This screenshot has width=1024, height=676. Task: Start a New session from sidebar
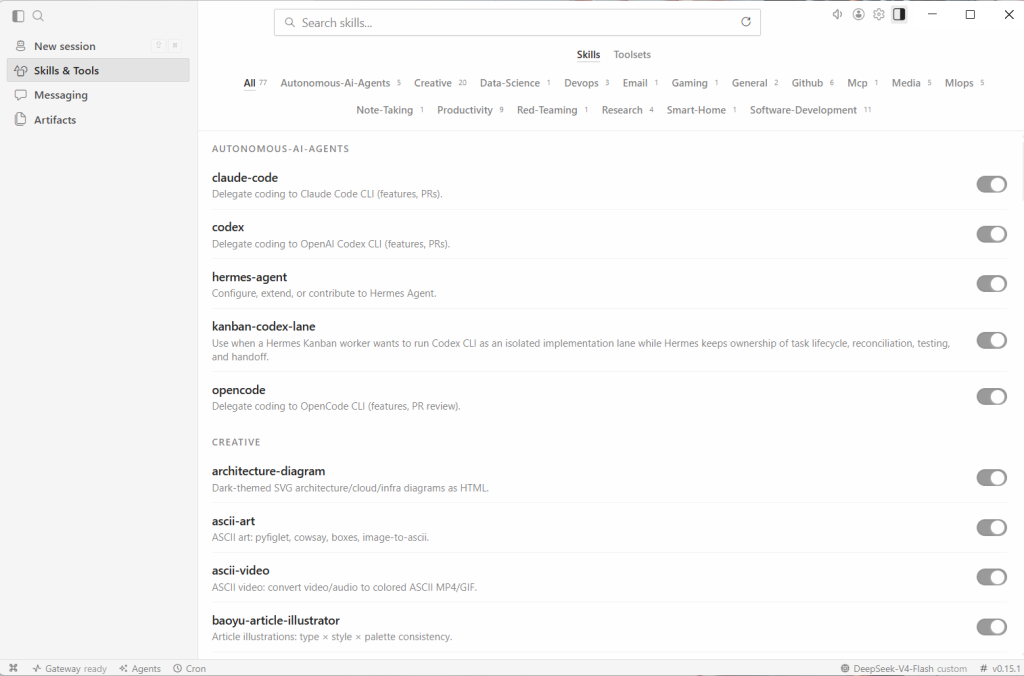(x=98, y=46)
